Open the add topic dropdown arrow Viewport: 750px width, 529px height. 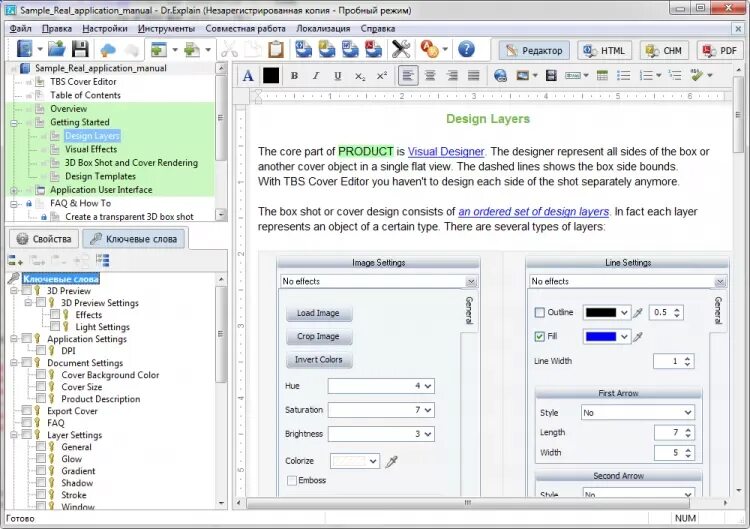pyautogui.click(x=175, y=49)
